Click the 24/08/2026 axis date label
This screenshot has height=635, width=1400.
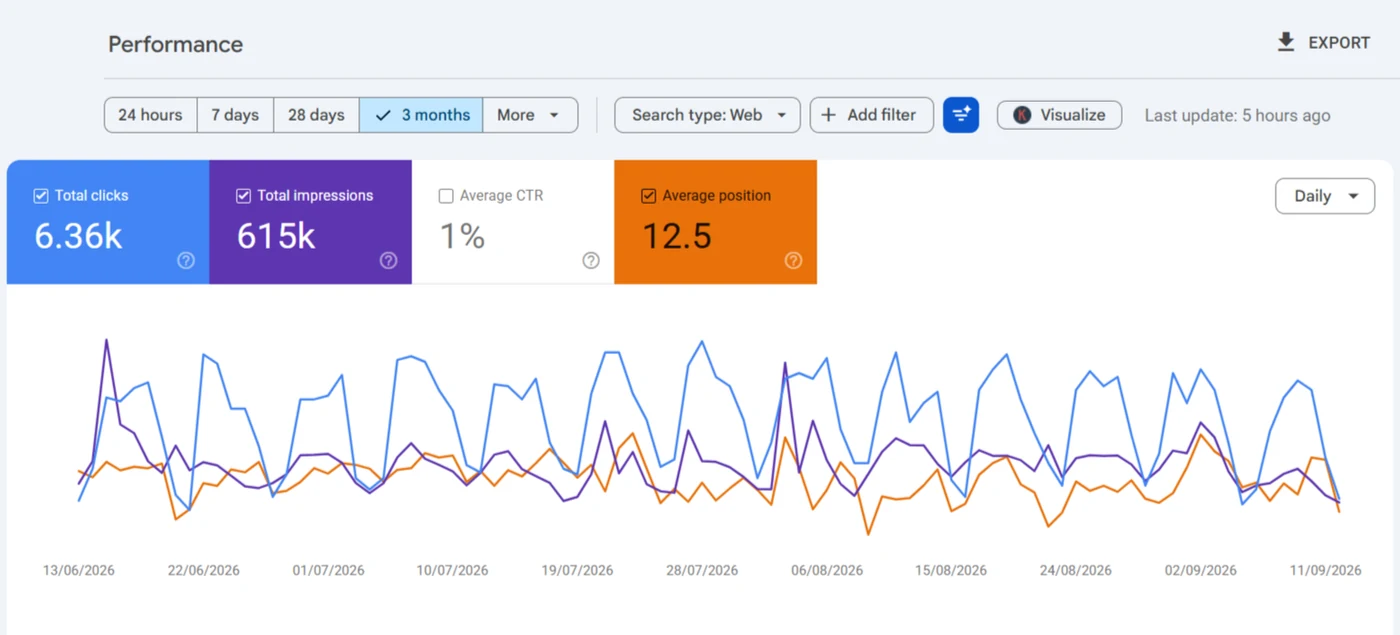tap(1076, 570)
